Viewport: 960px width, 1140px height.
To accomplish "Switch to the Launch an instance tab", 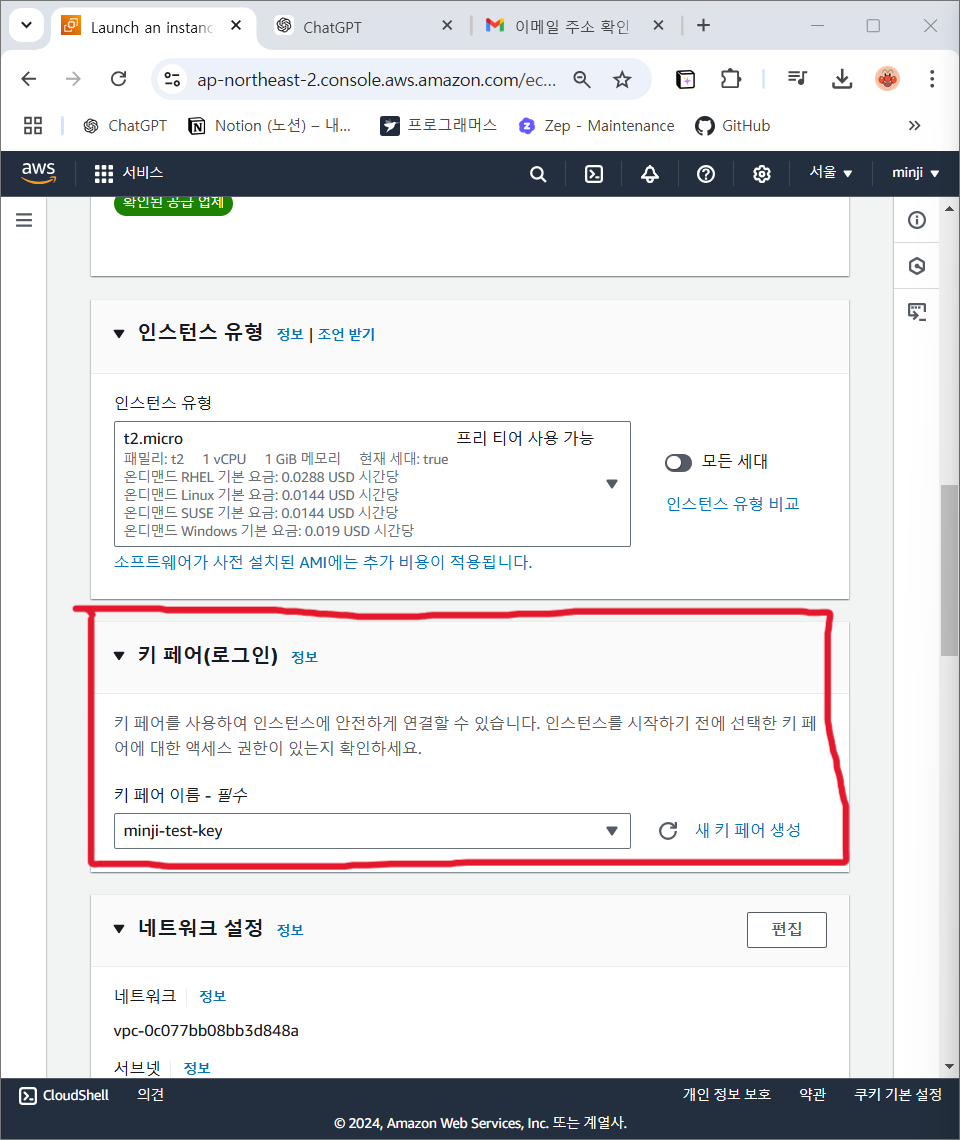I will (151, 27).
